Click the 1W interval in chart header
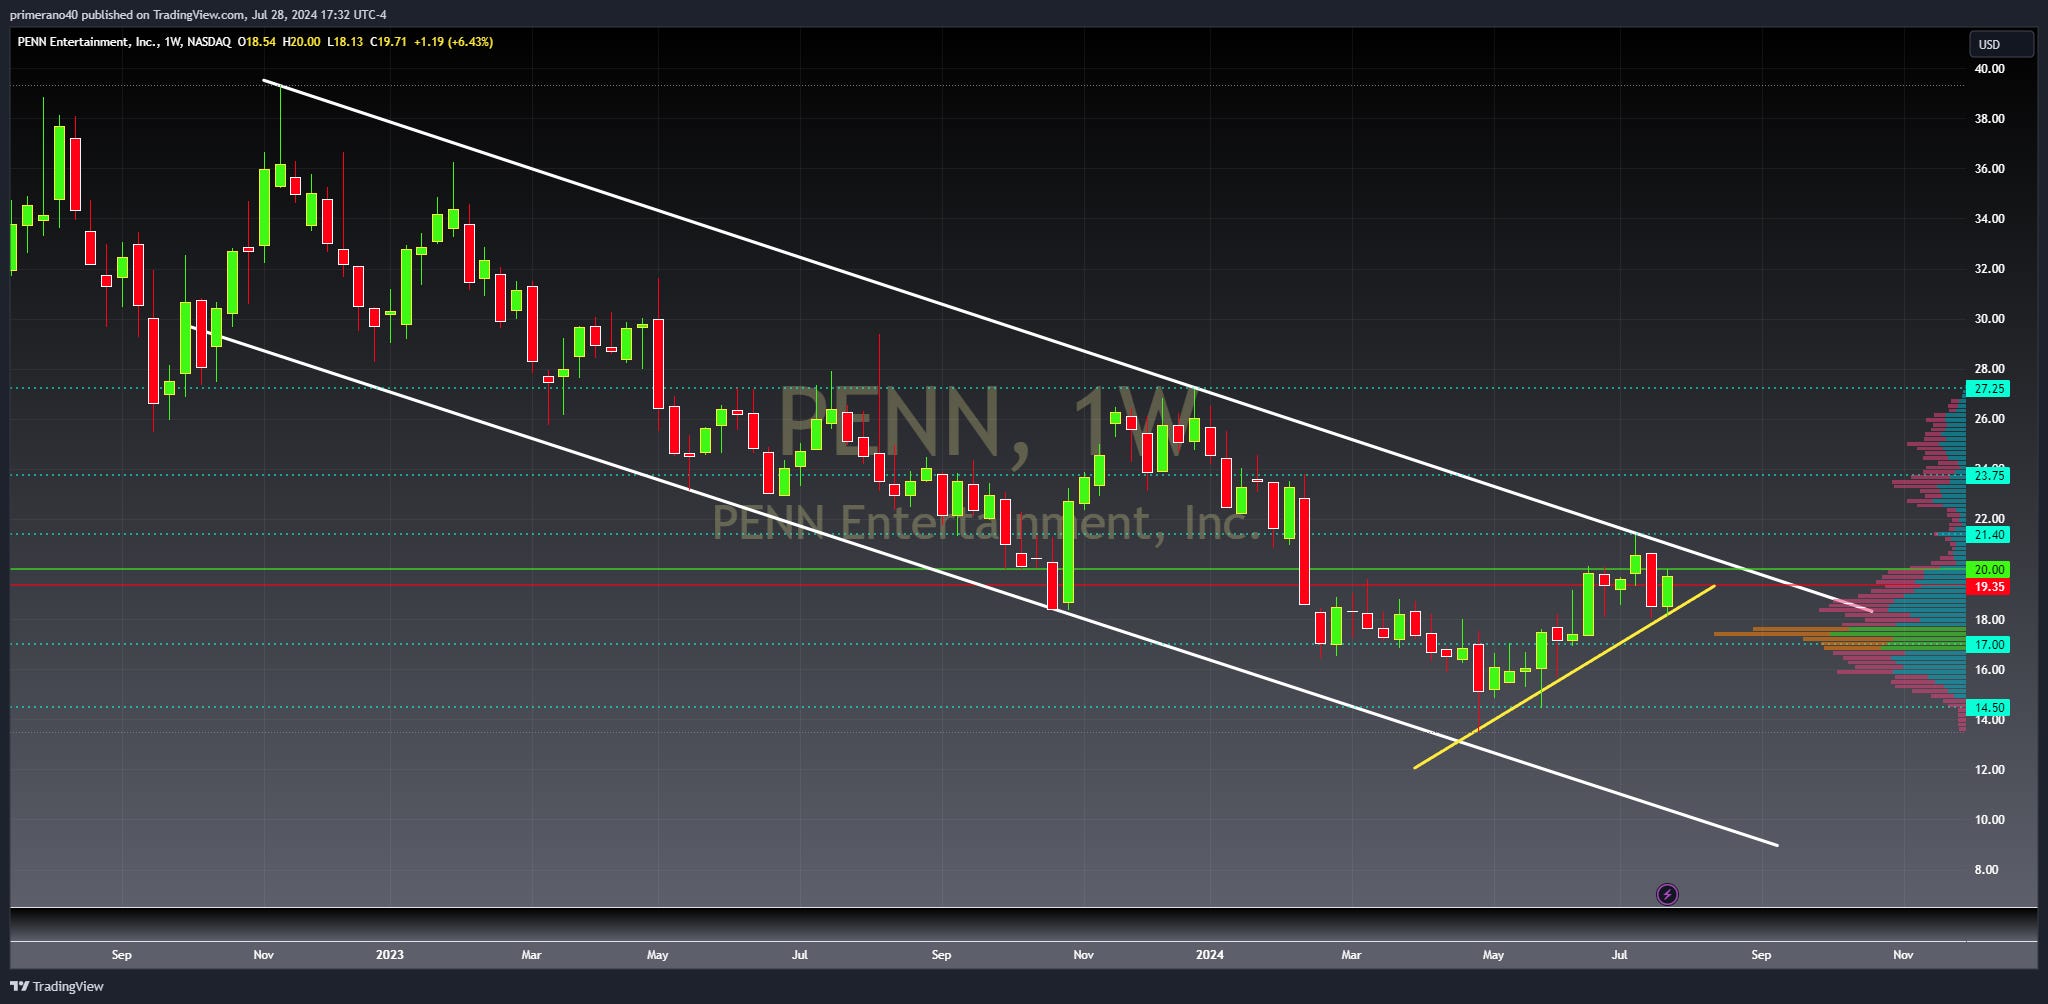The width and height of the screenshot is (2048, 1004). tap(172, 42)
